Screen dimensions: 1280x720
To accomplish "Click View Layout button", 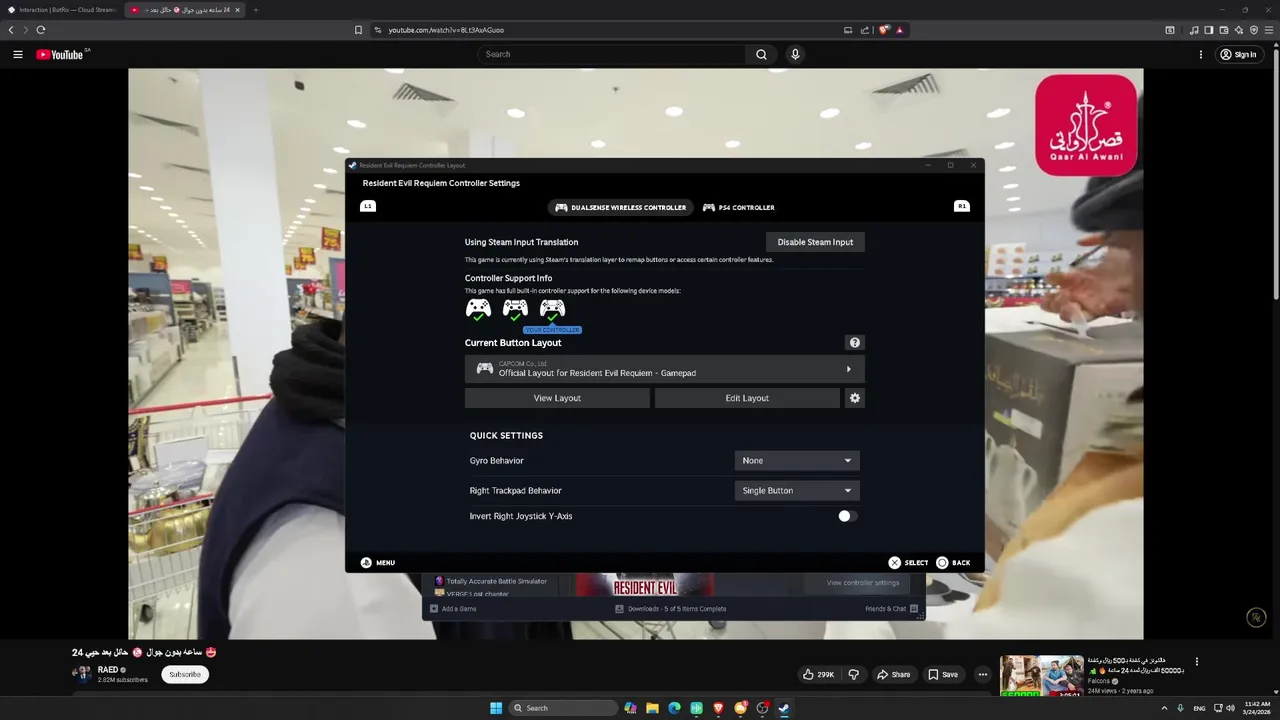I will (557, 398).
